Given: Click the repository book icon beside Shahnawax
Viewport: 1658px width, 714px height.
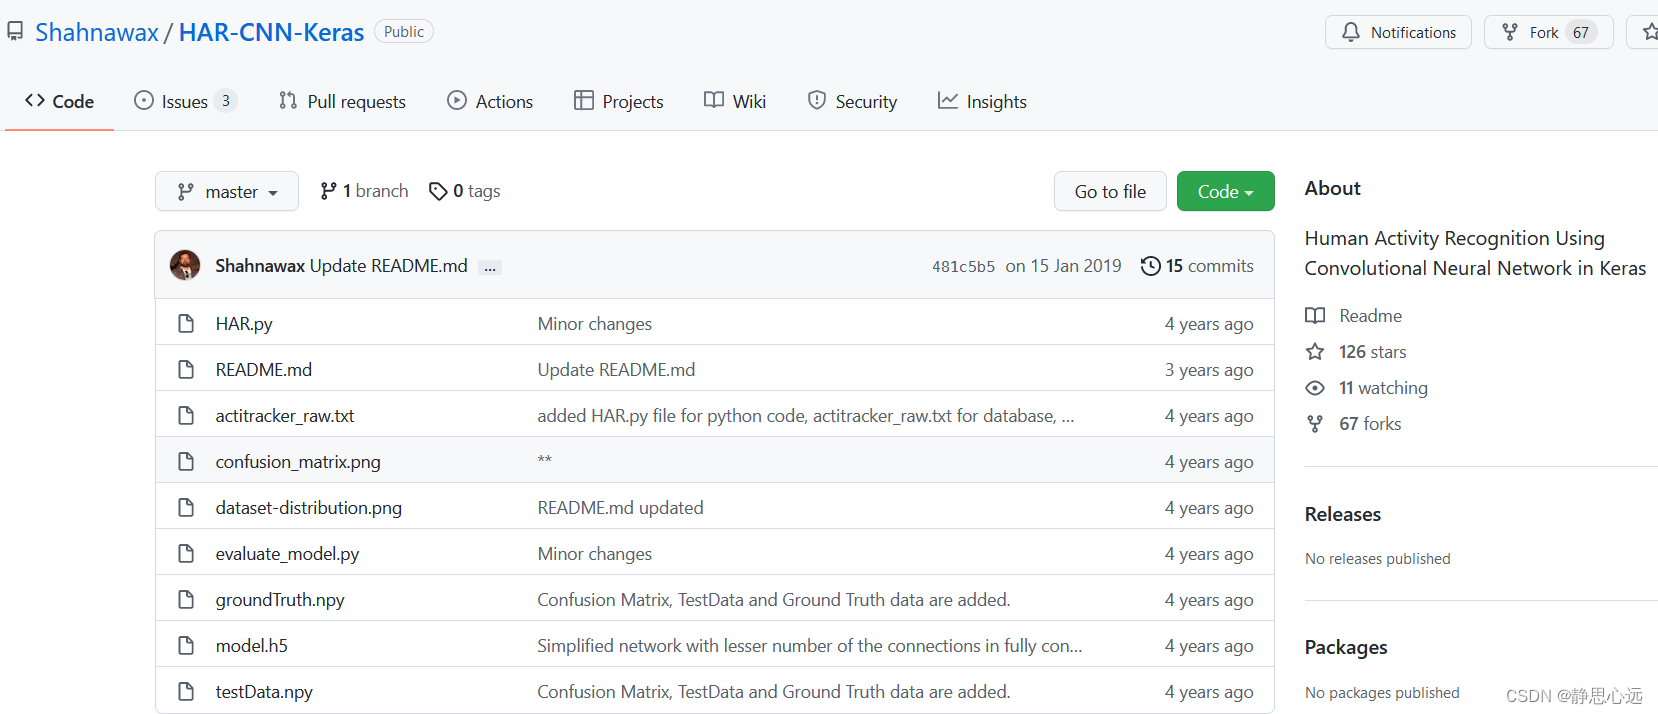Looking at the screenshot, I should click(15, 32).
